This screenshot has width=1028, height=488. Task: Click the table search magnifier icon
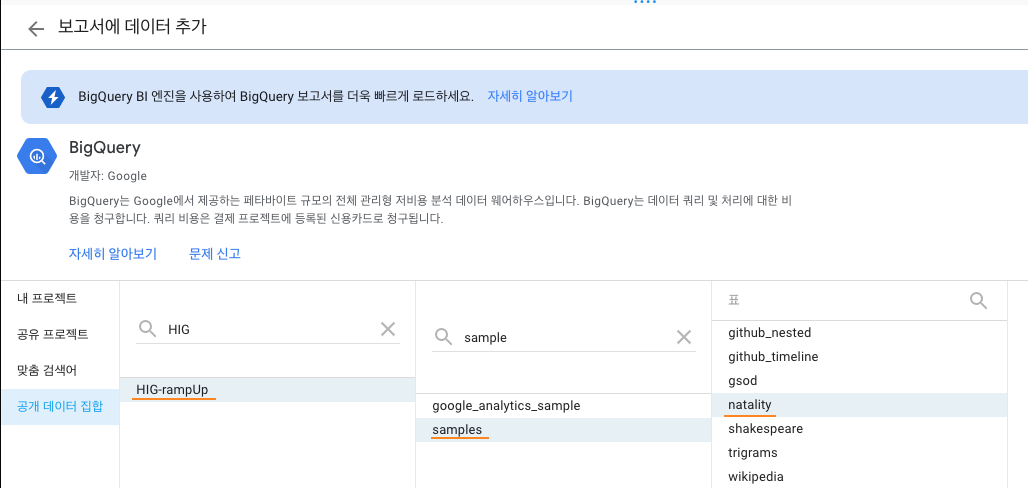coord(978,300)
